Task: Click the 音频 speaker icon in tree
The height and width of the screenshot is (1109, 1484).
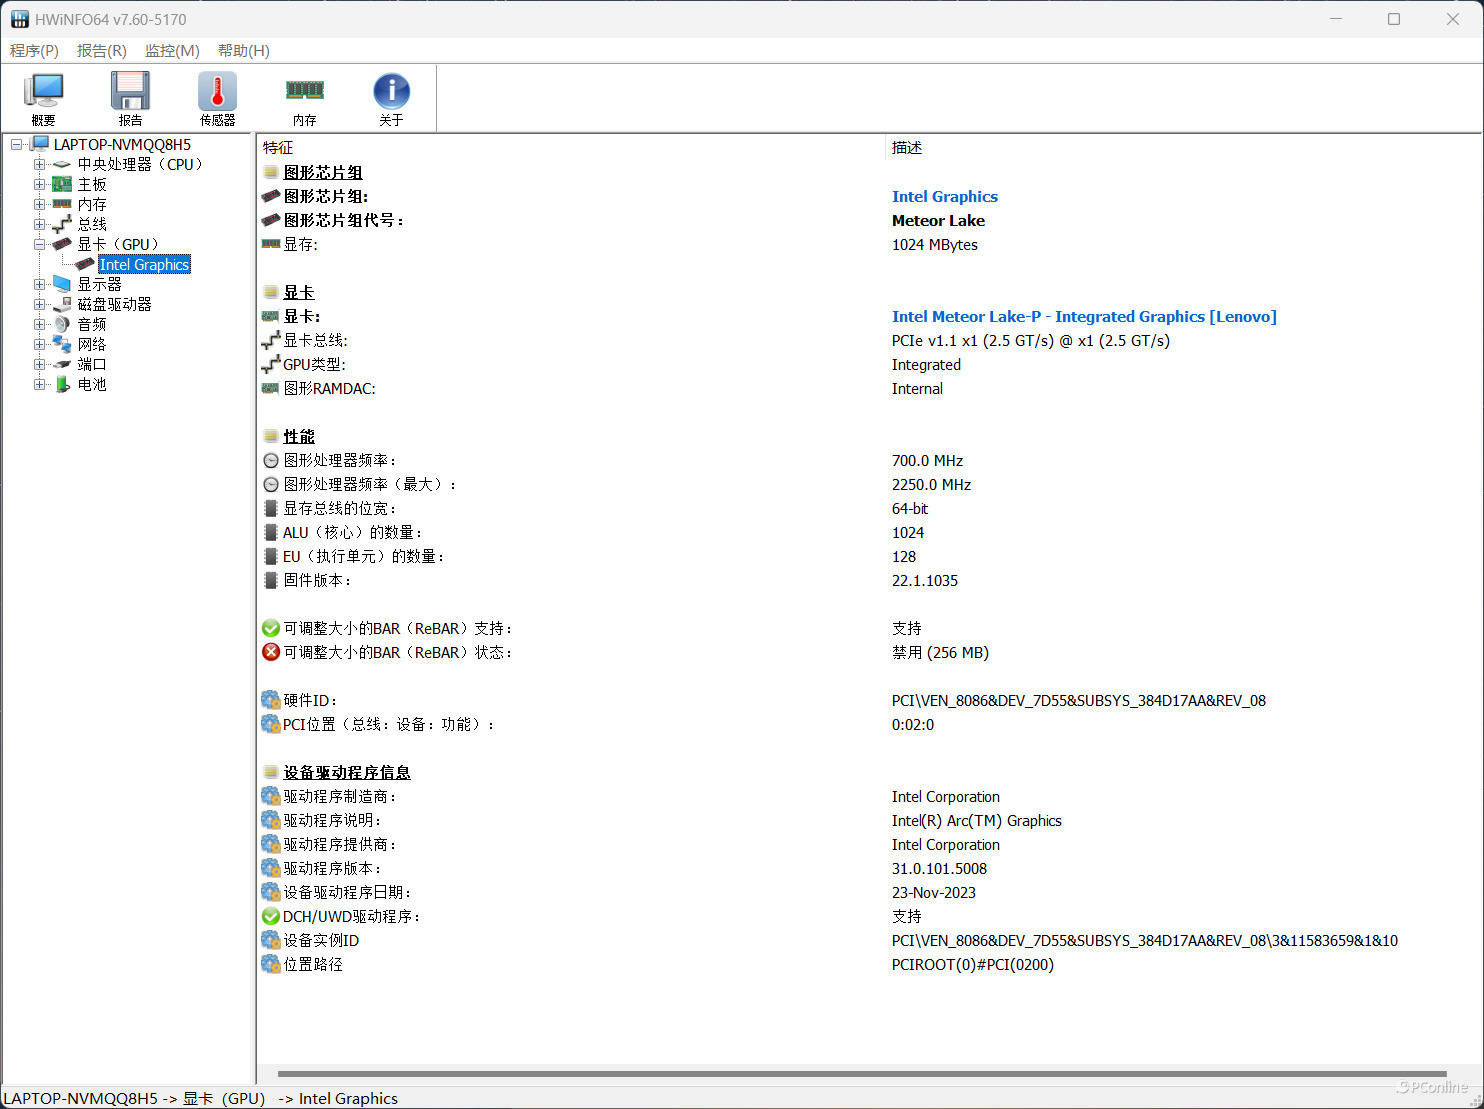Action: pos(63,324)
